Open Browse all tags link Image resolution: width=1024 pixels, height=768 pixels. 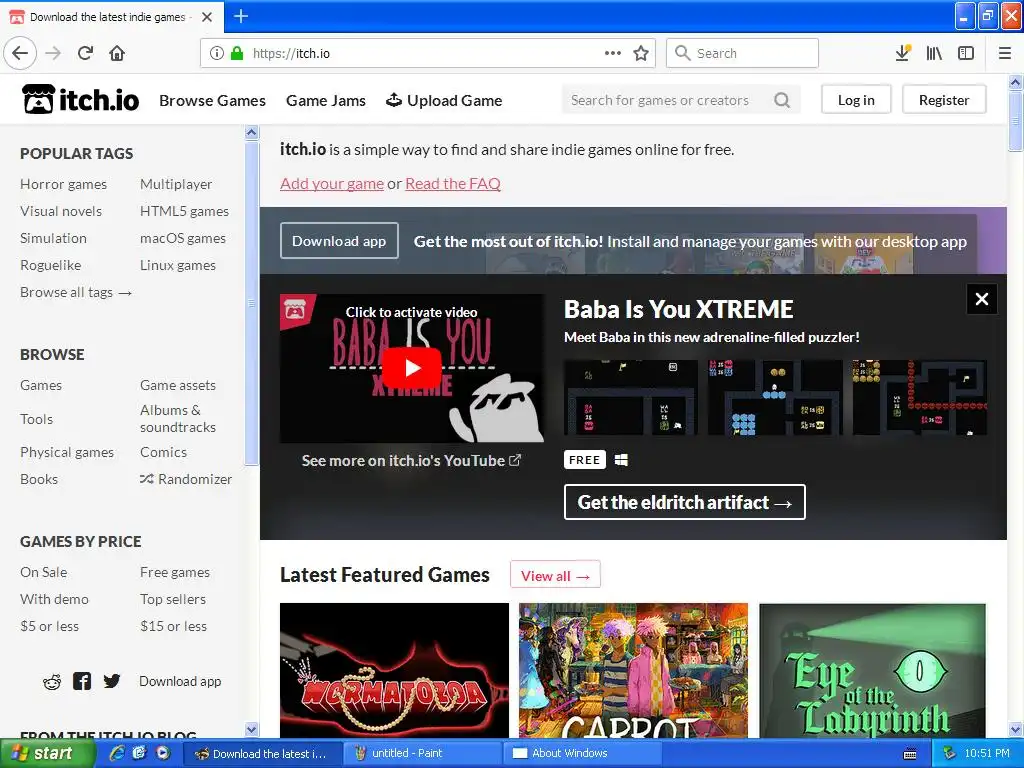[76, 292]
